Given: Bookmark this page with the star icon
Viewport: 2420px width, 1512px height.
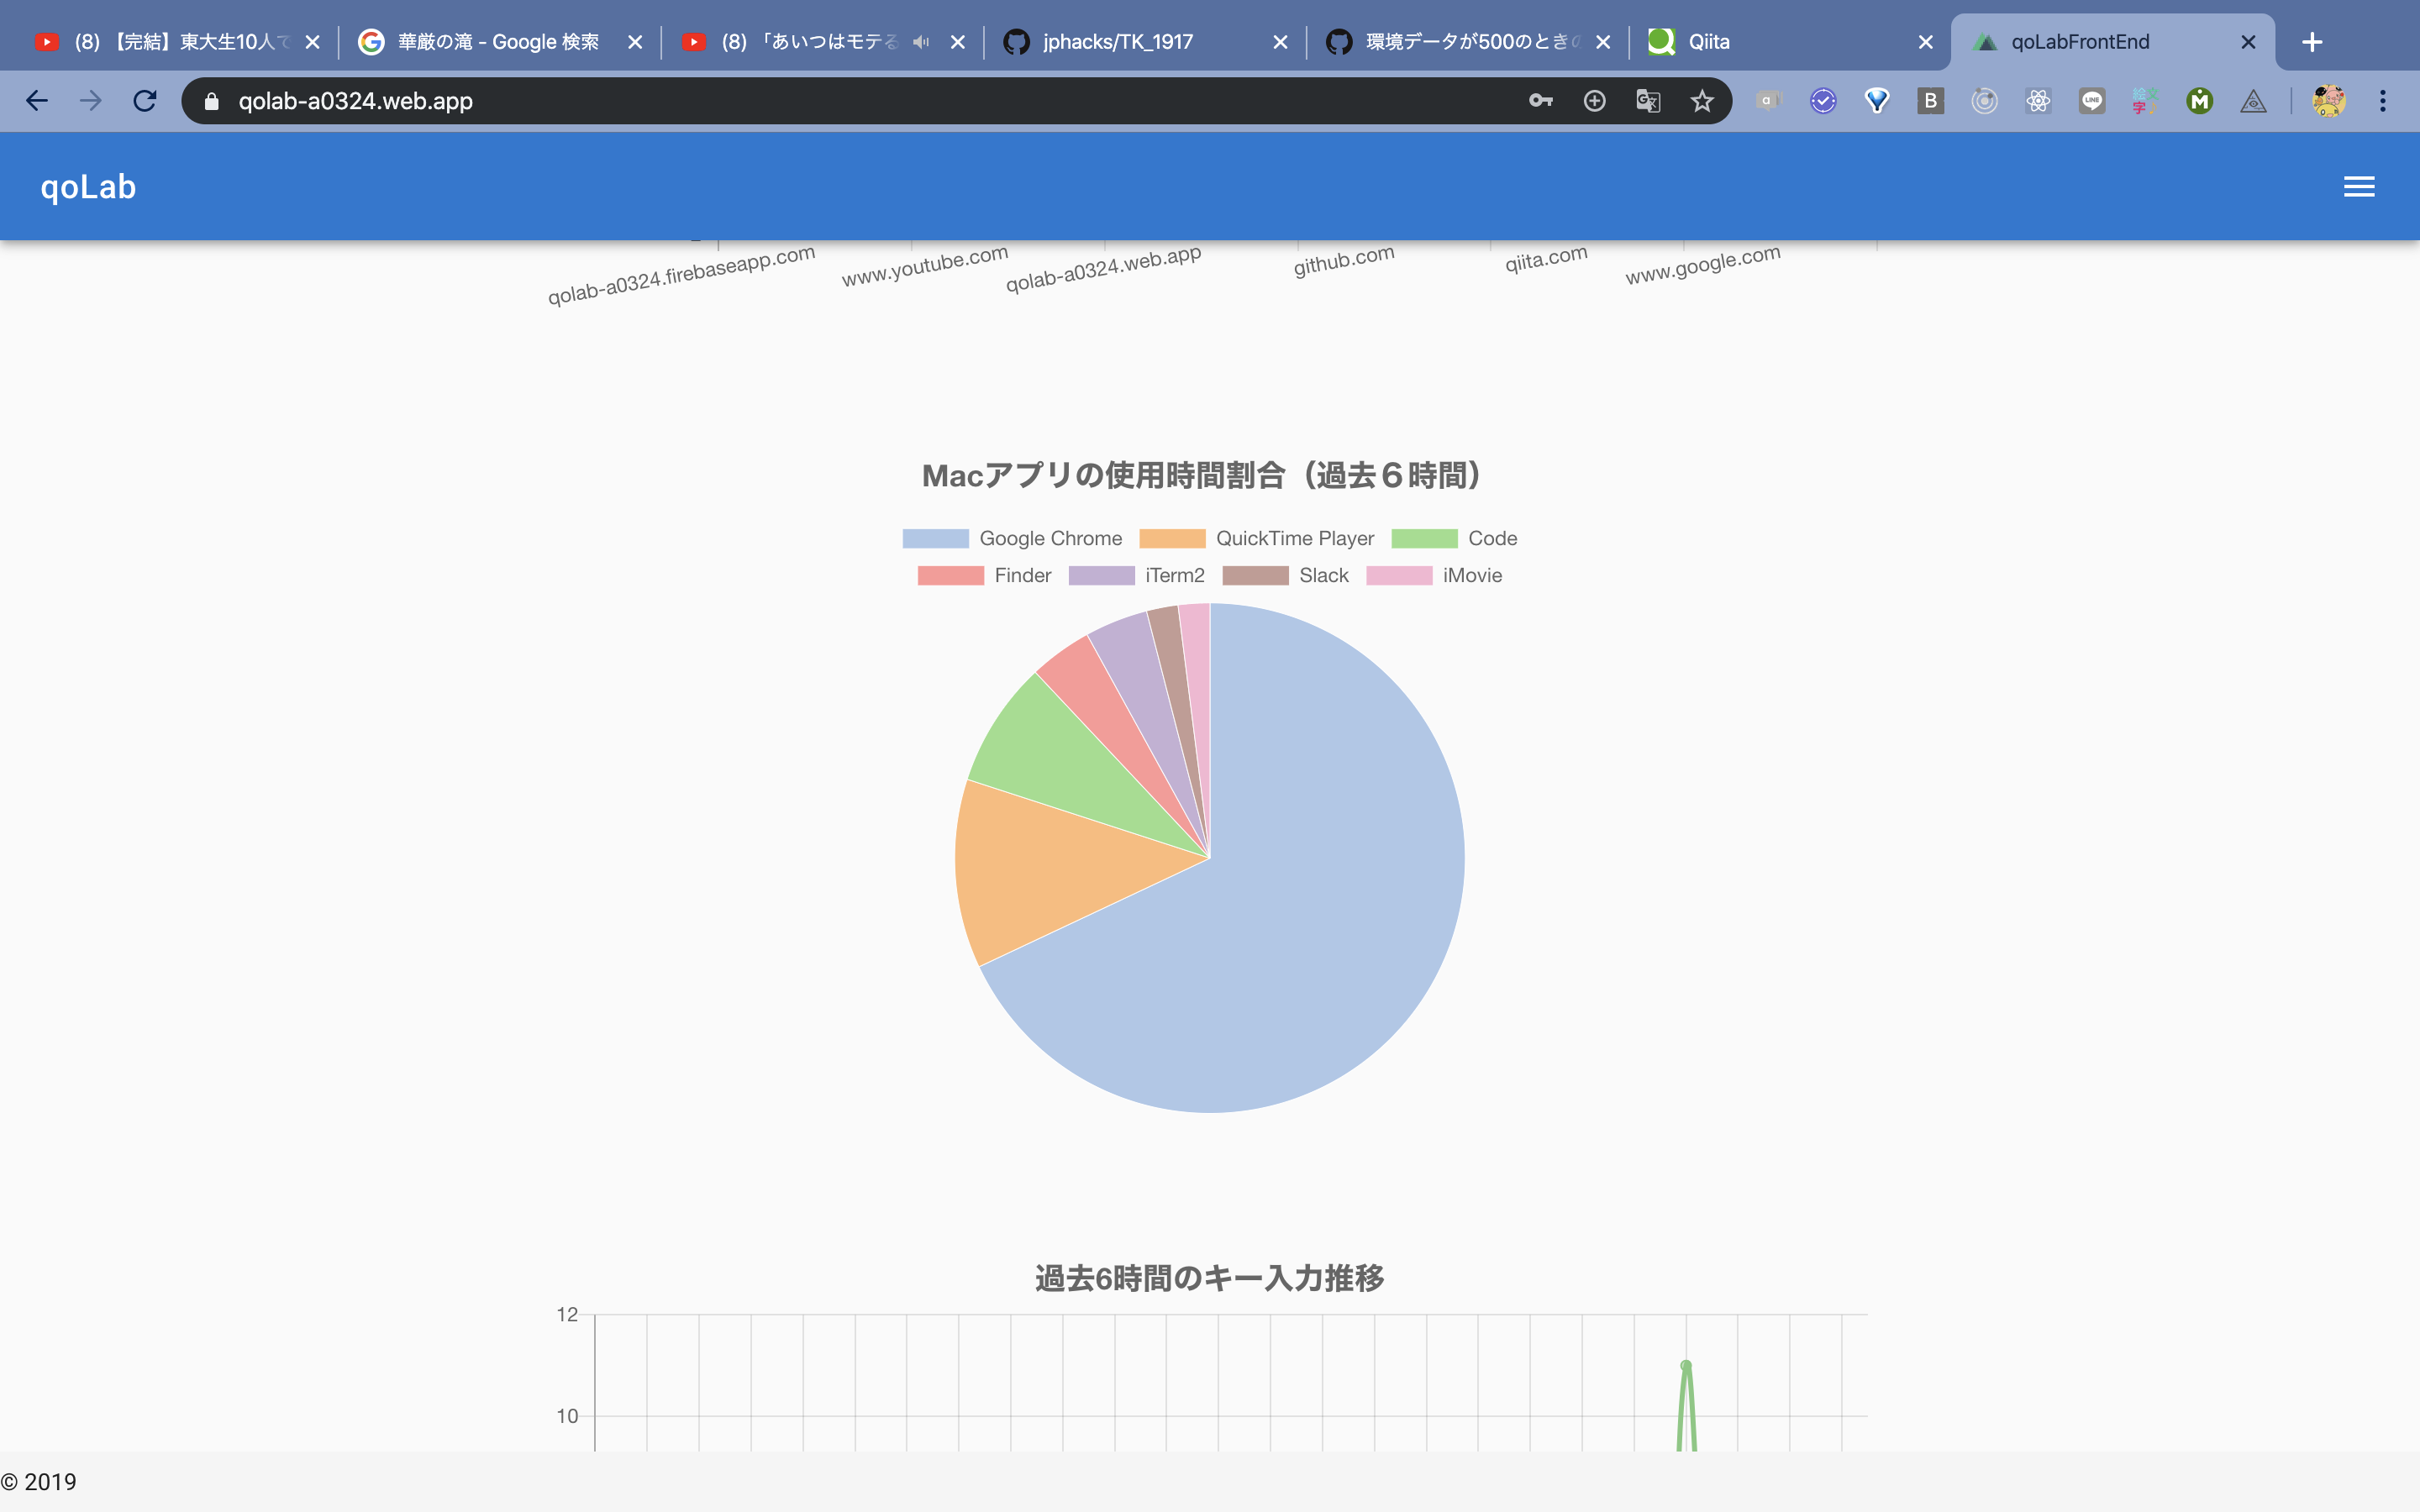Looking at the screenshot, I should [1702, 100].
